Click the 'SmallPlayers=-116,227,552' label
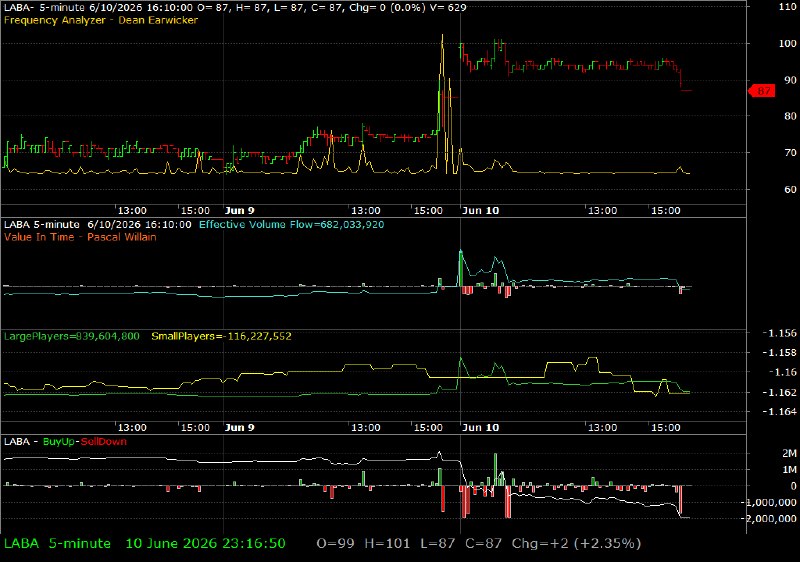 click(x=221, y=337)
